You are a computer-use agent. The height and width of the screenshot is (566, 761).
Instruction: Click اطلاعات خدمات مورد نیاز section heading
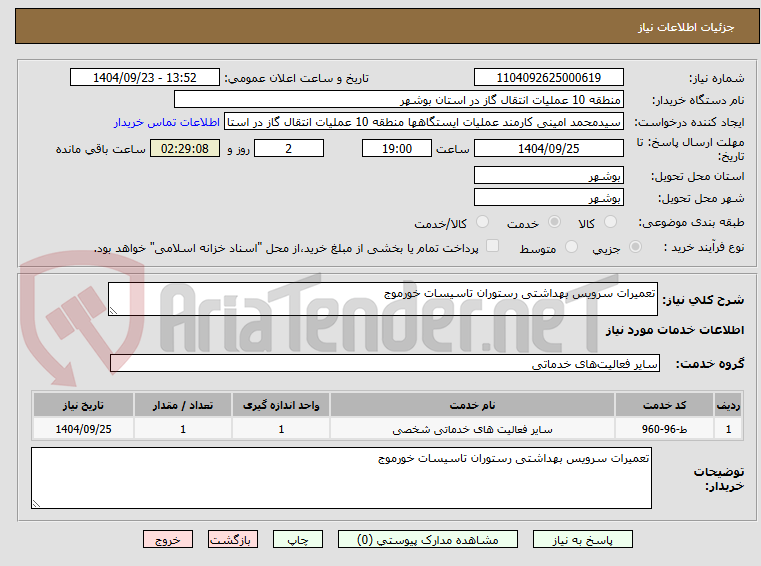tap(675, 330)
